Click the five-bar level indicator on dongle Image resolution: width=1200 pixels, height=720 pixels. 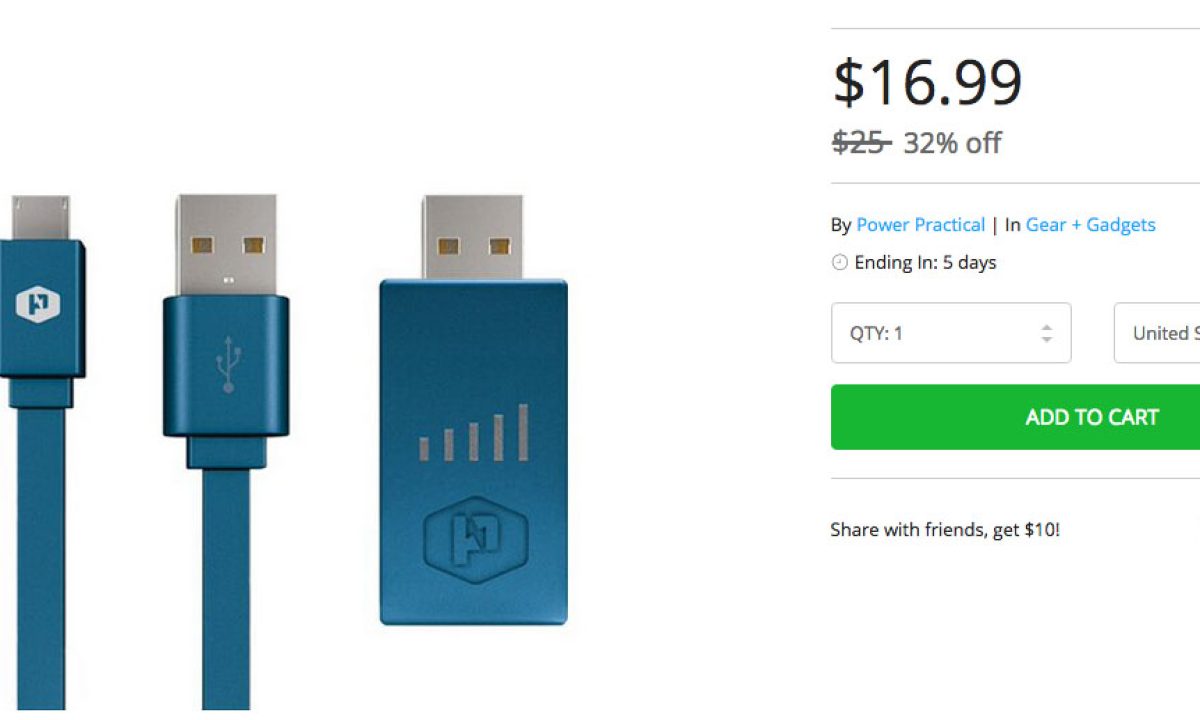pos(474,434)
